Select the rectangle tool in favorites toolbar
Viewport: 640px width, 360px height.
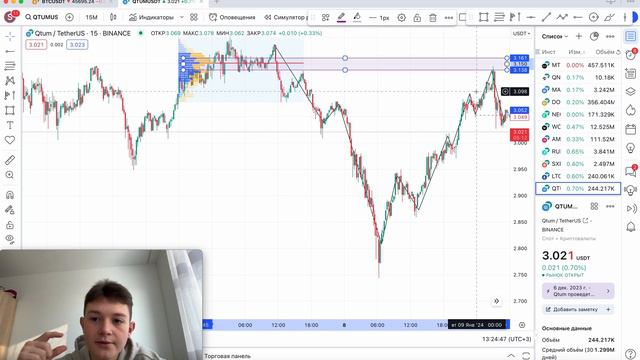click(484, 17)
